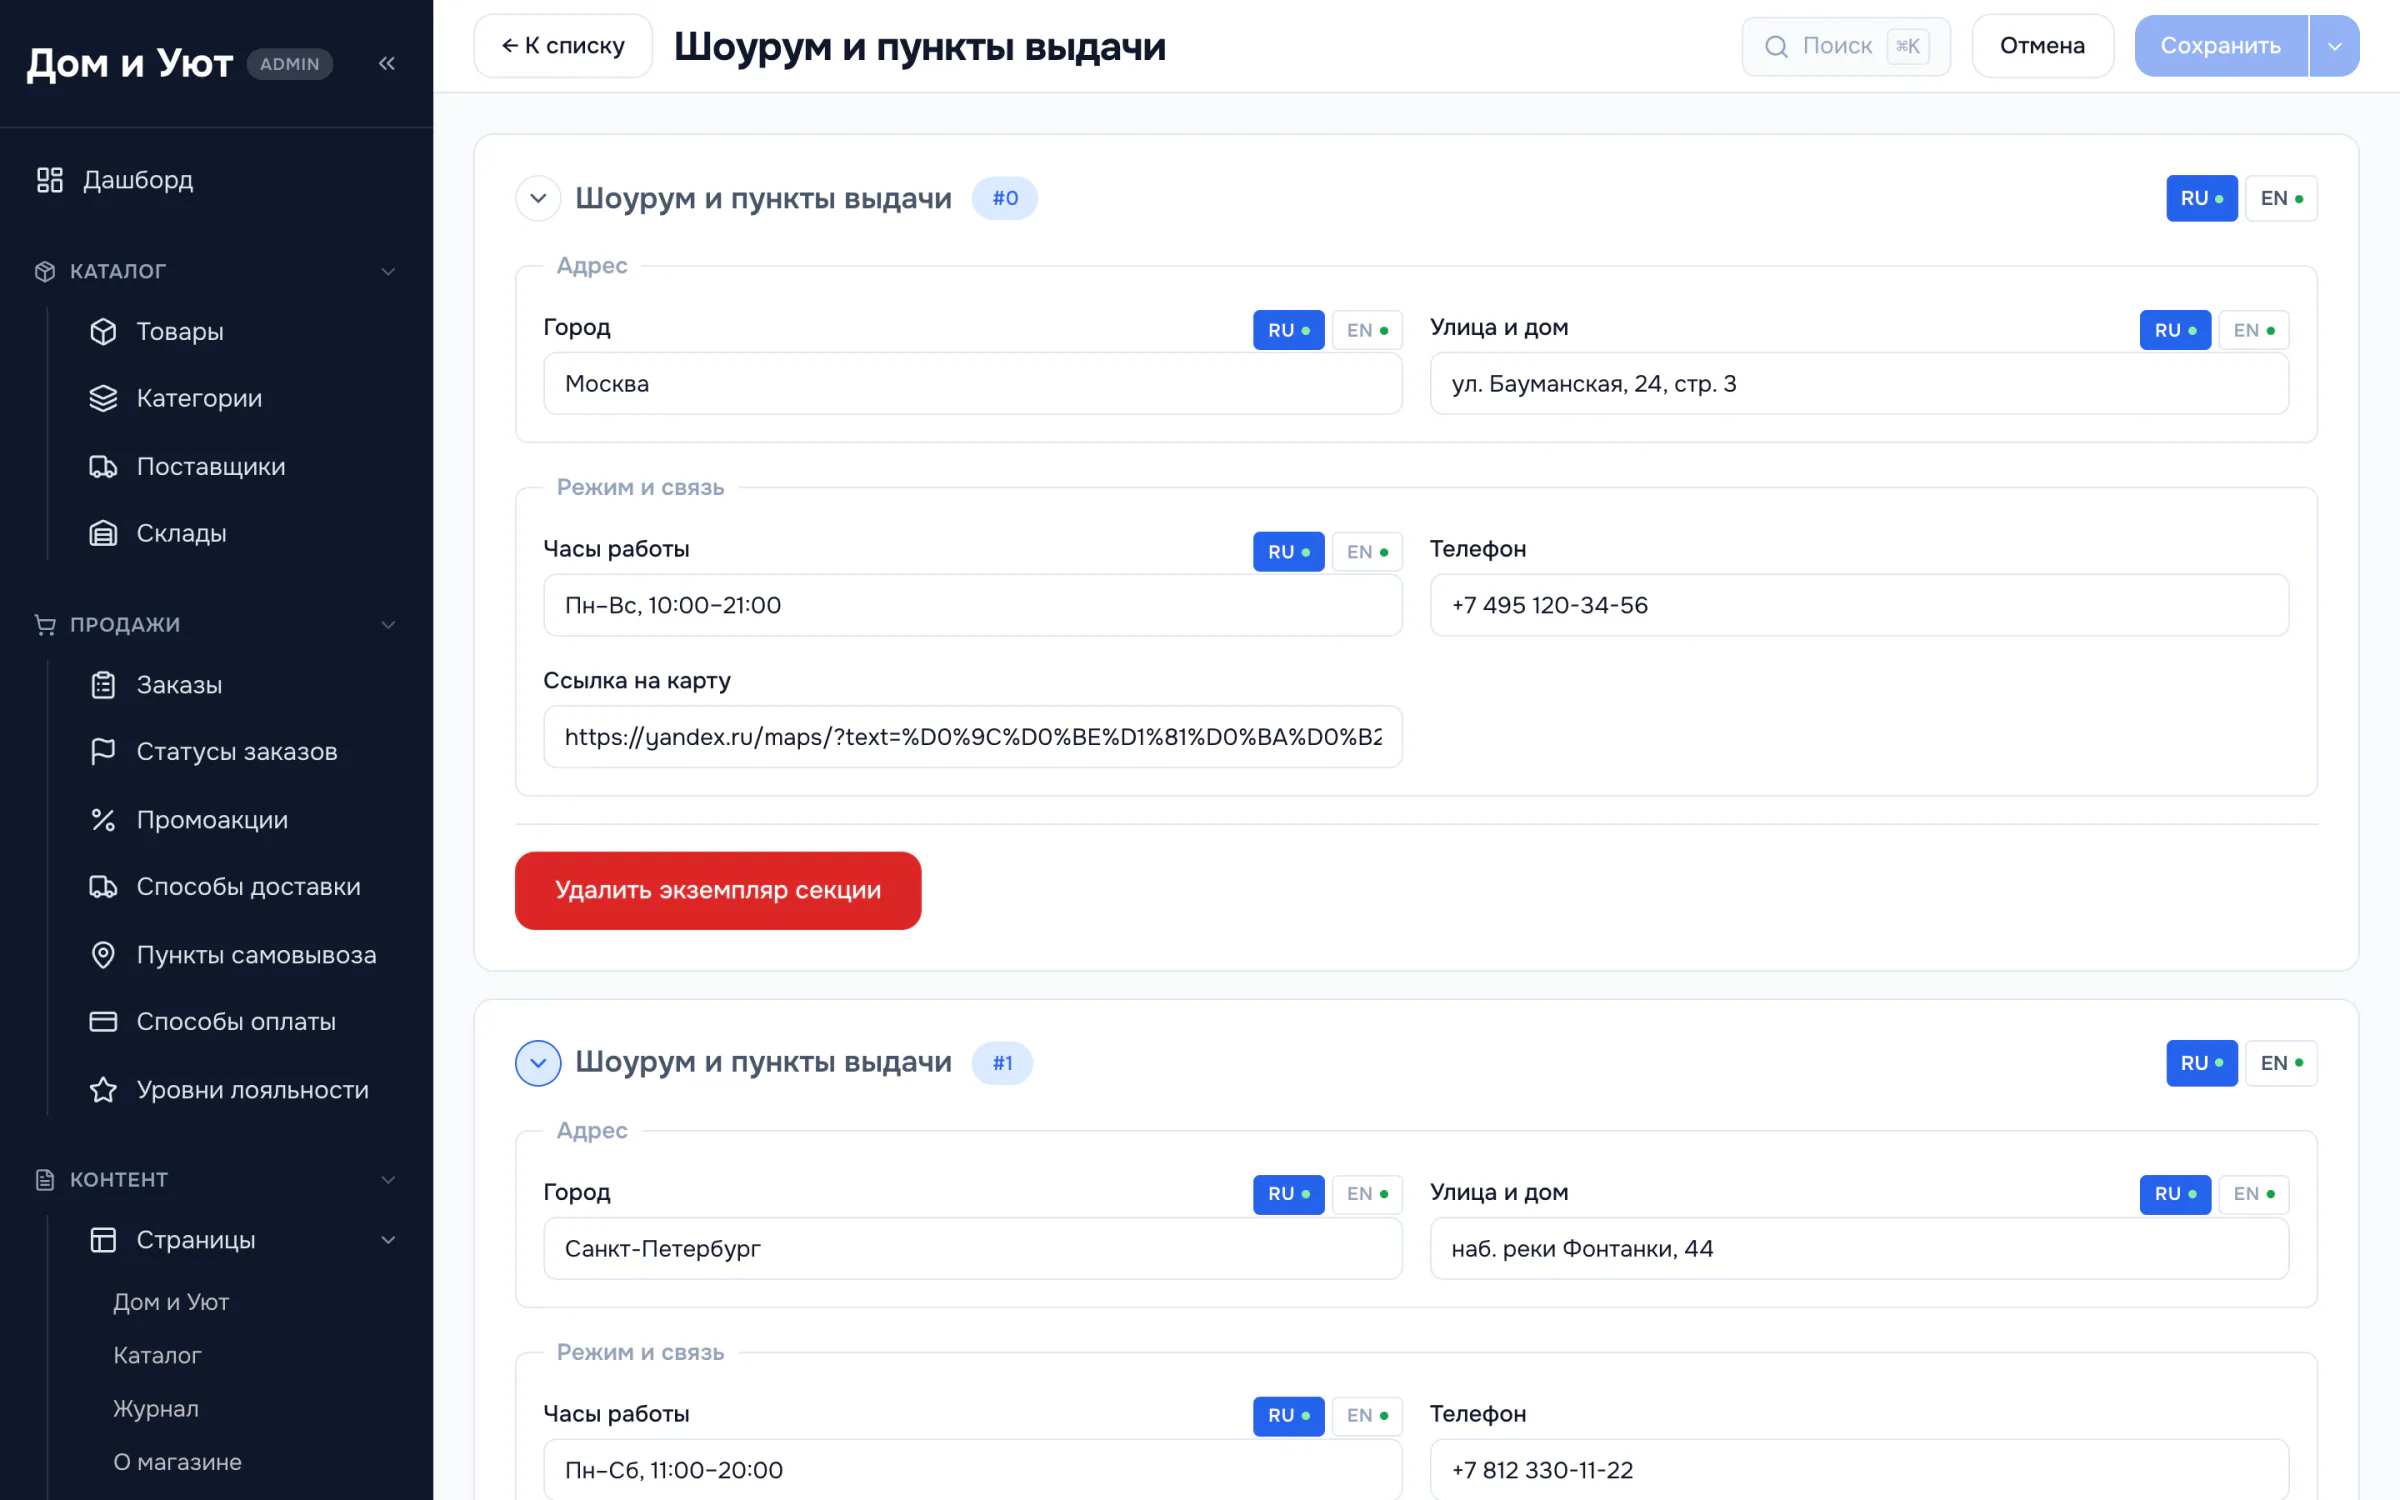Click the street field наб. реки Фонтанки

[1859, 1248]
